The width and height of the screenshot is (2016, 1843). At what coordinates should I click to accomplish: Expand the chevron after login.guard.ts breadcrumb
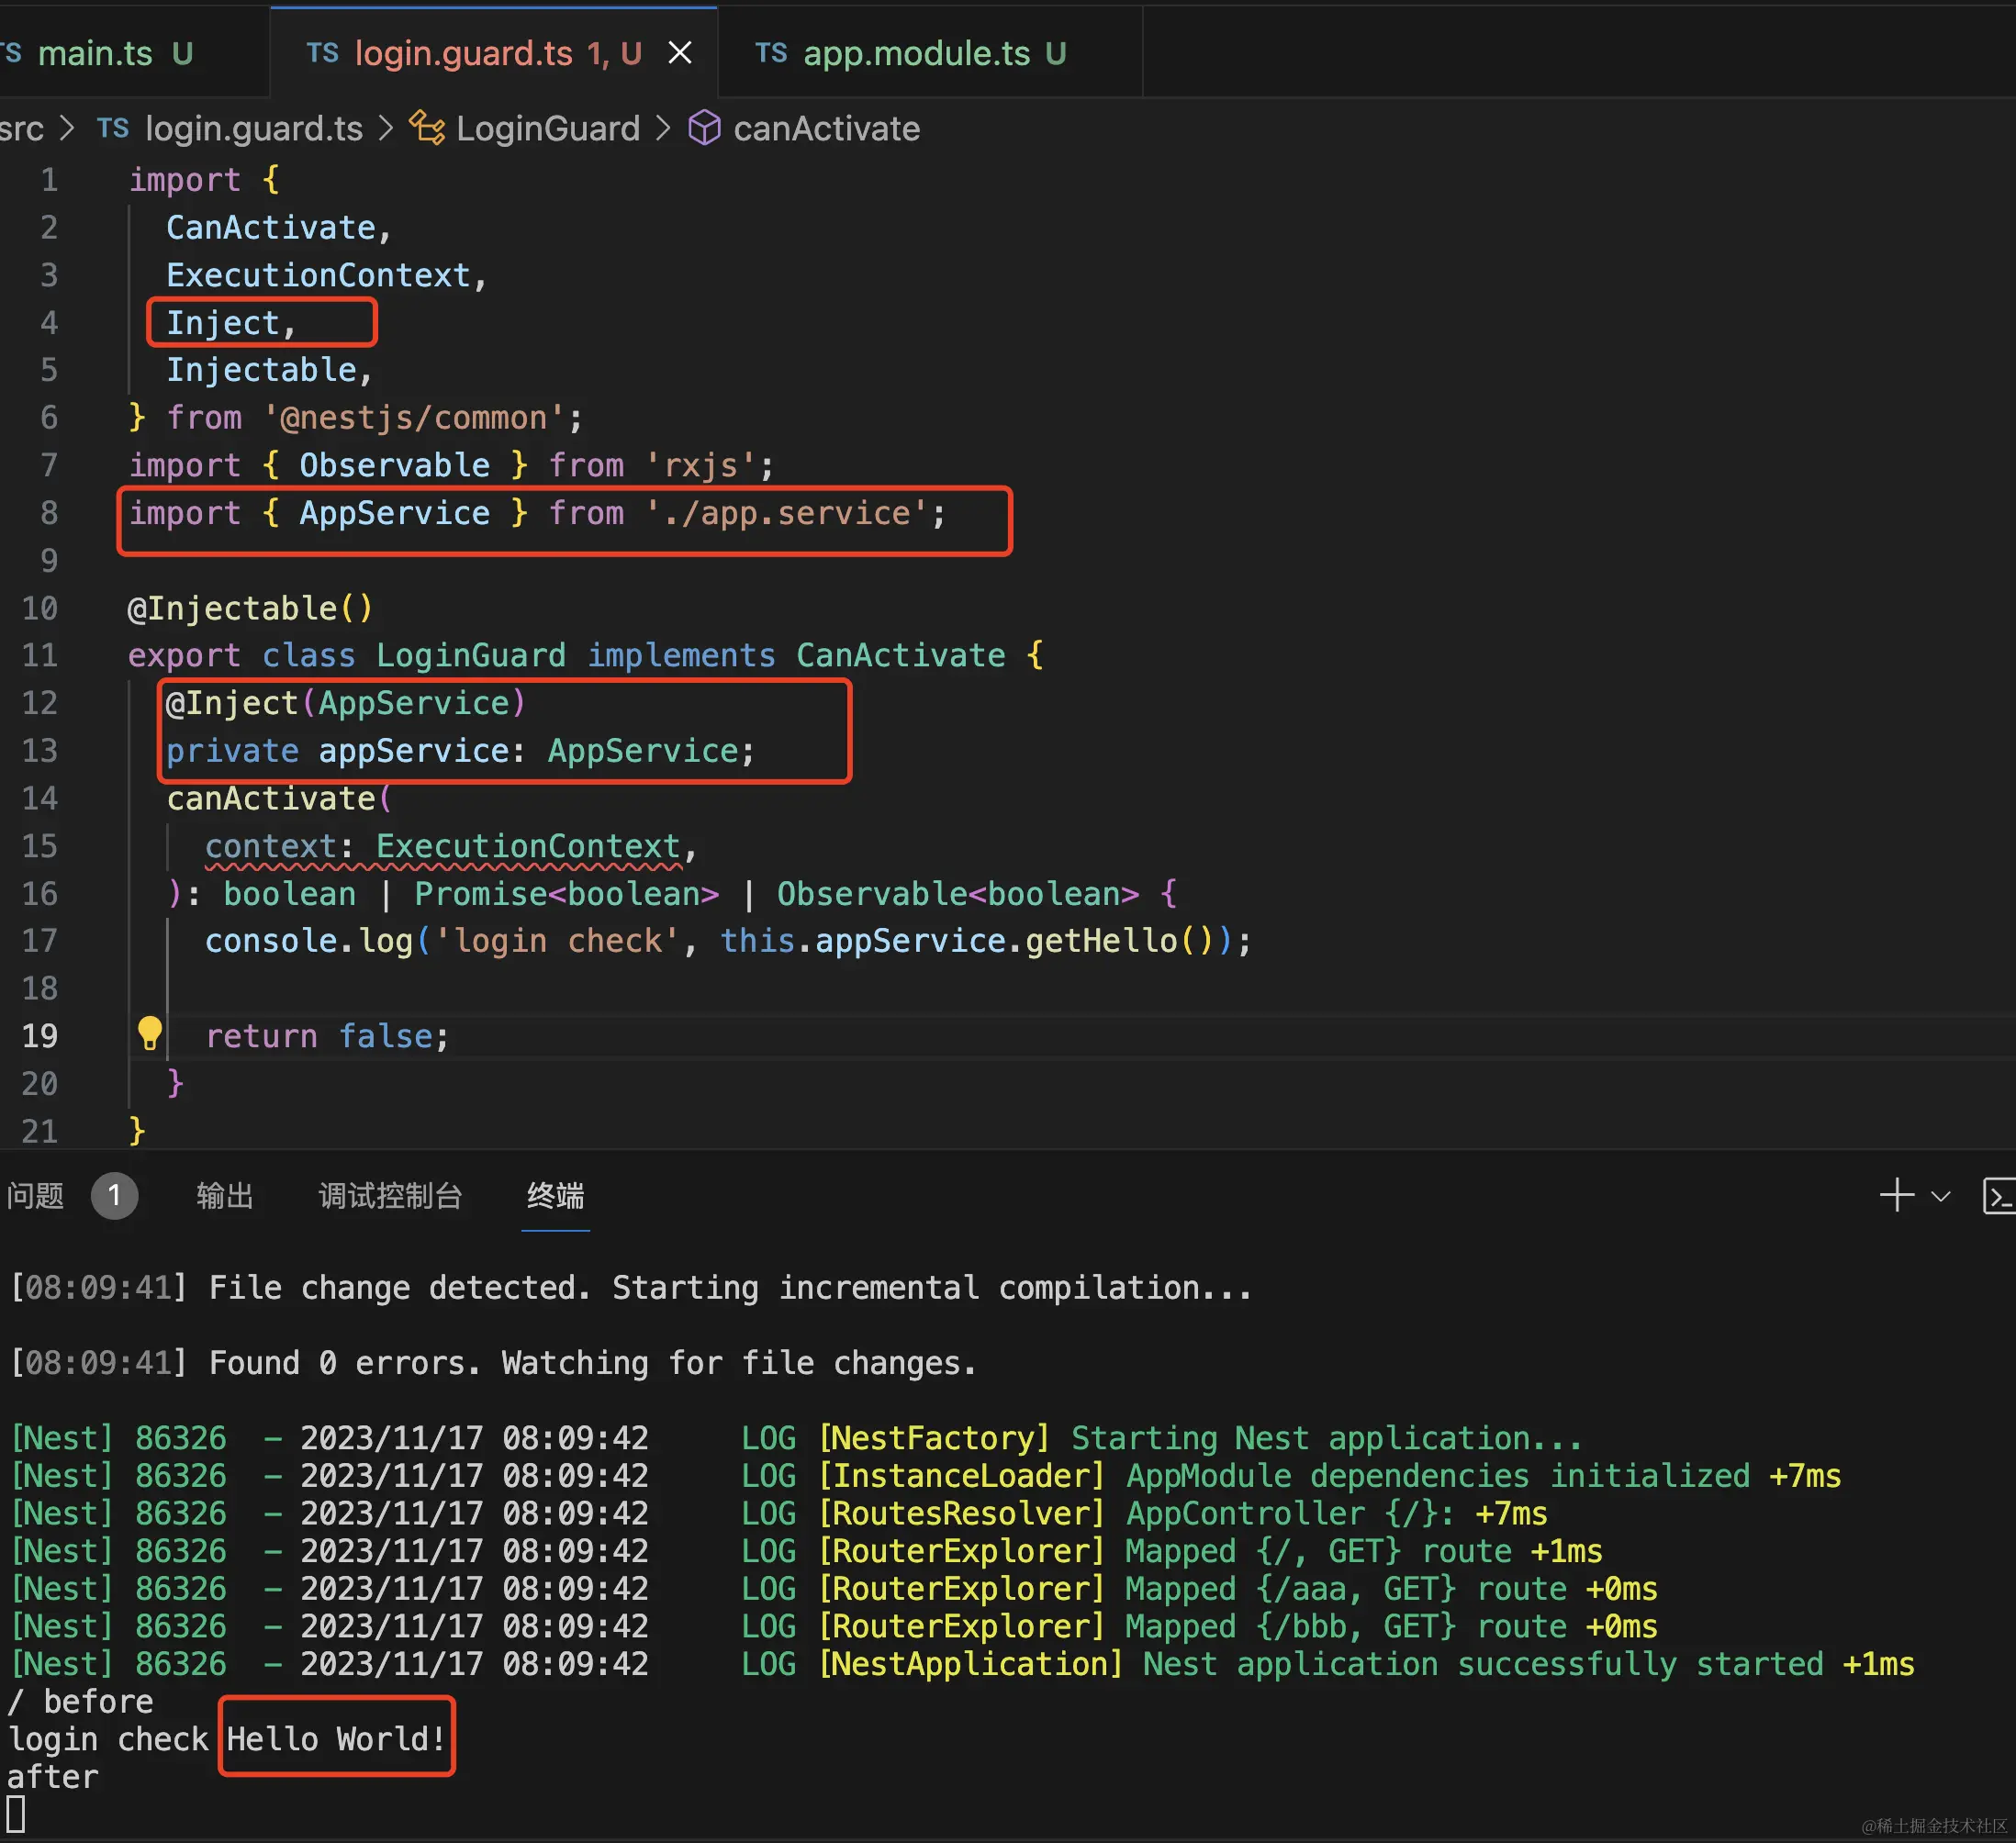(386, 129)
